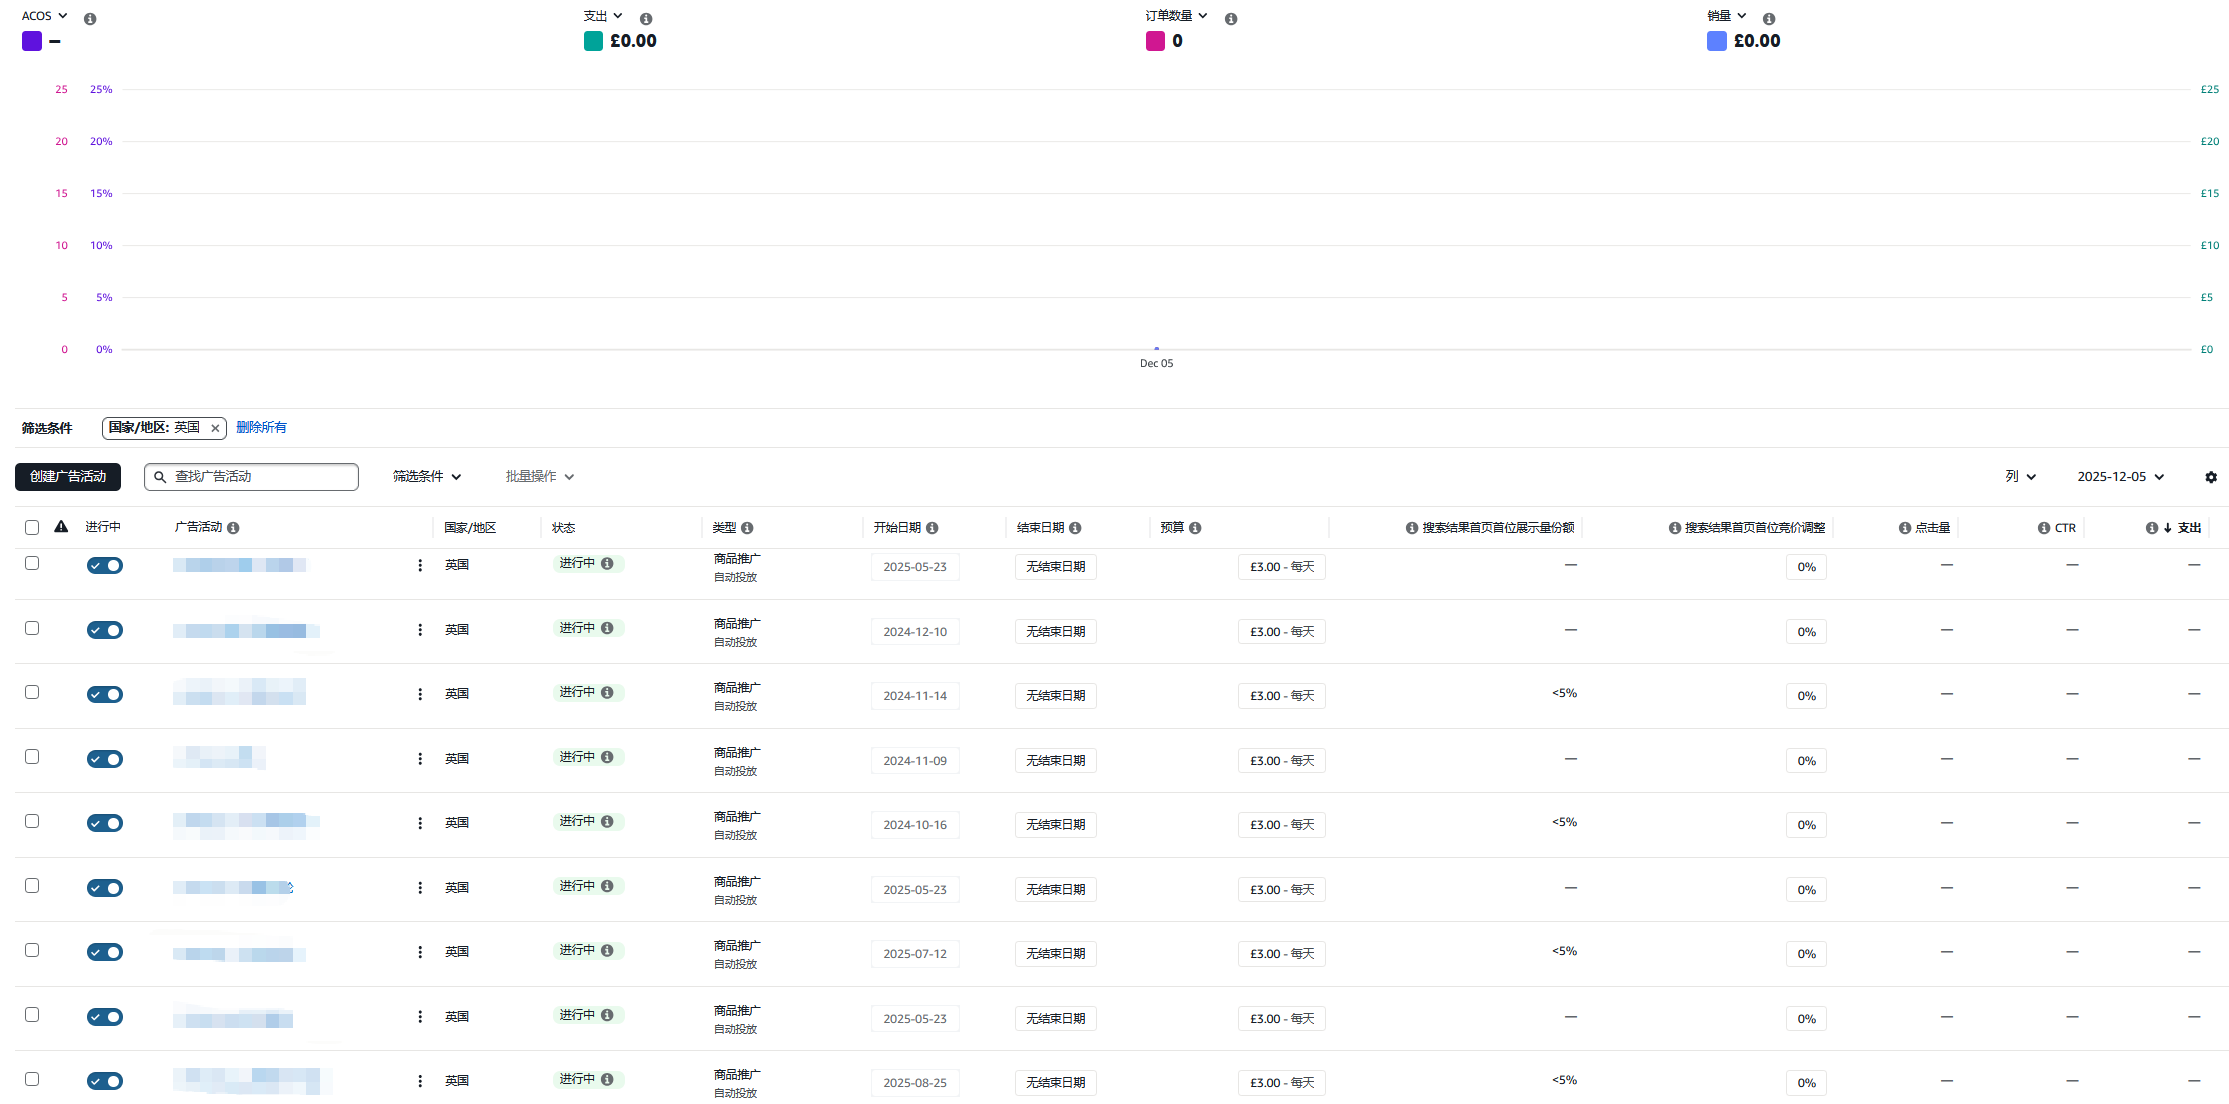Turn off the toggle for the 2024-12-10 campaign
2229x1104 pixels.
(105, 630)
